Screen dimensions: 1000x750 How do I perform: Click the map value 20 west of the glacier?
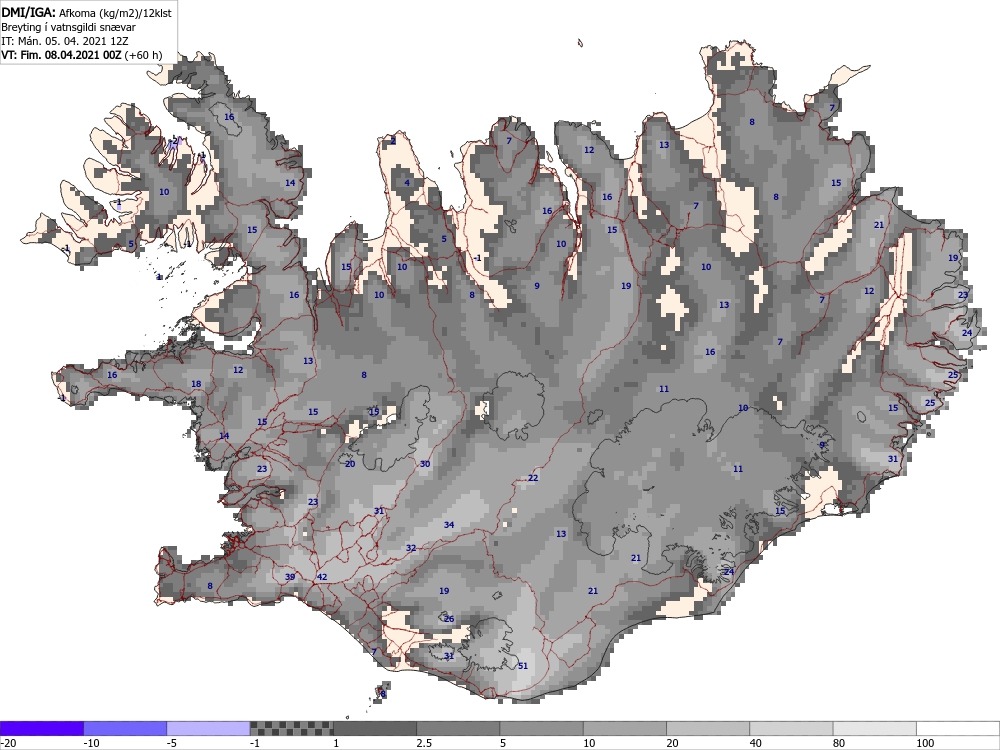click(x=350, y=464)
